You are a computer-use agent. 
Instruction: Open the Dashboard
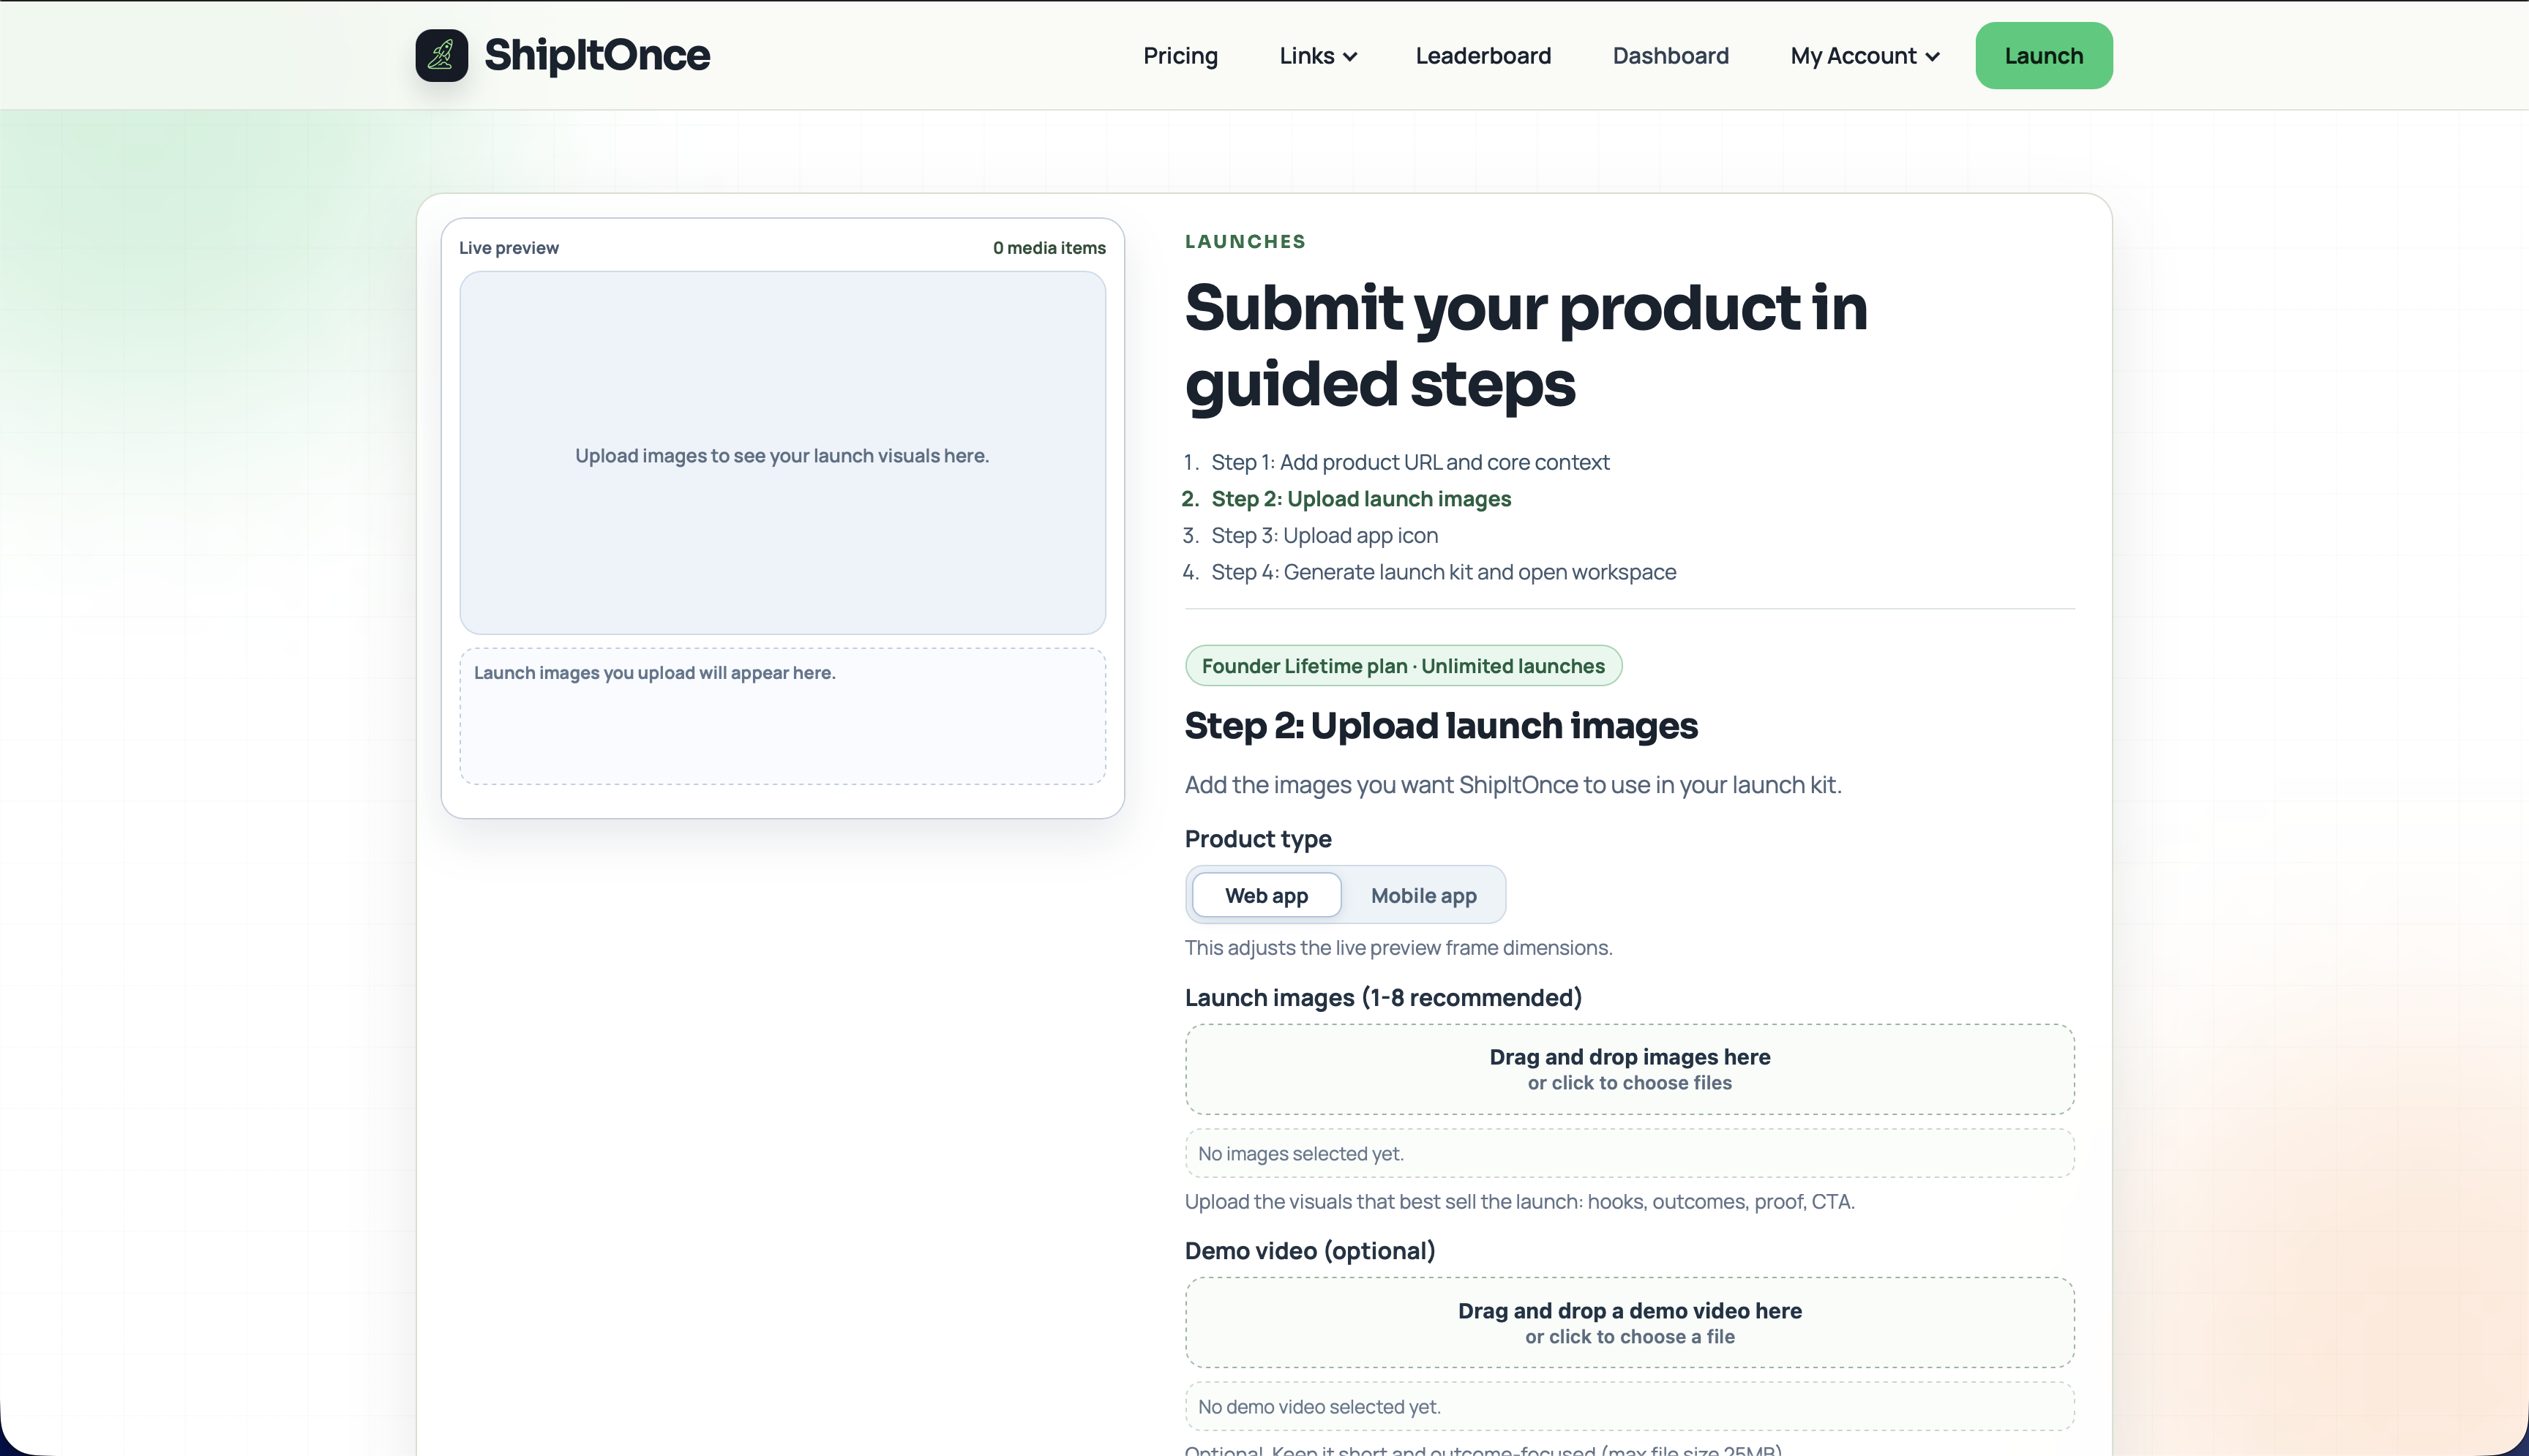tap(1670, 55)
